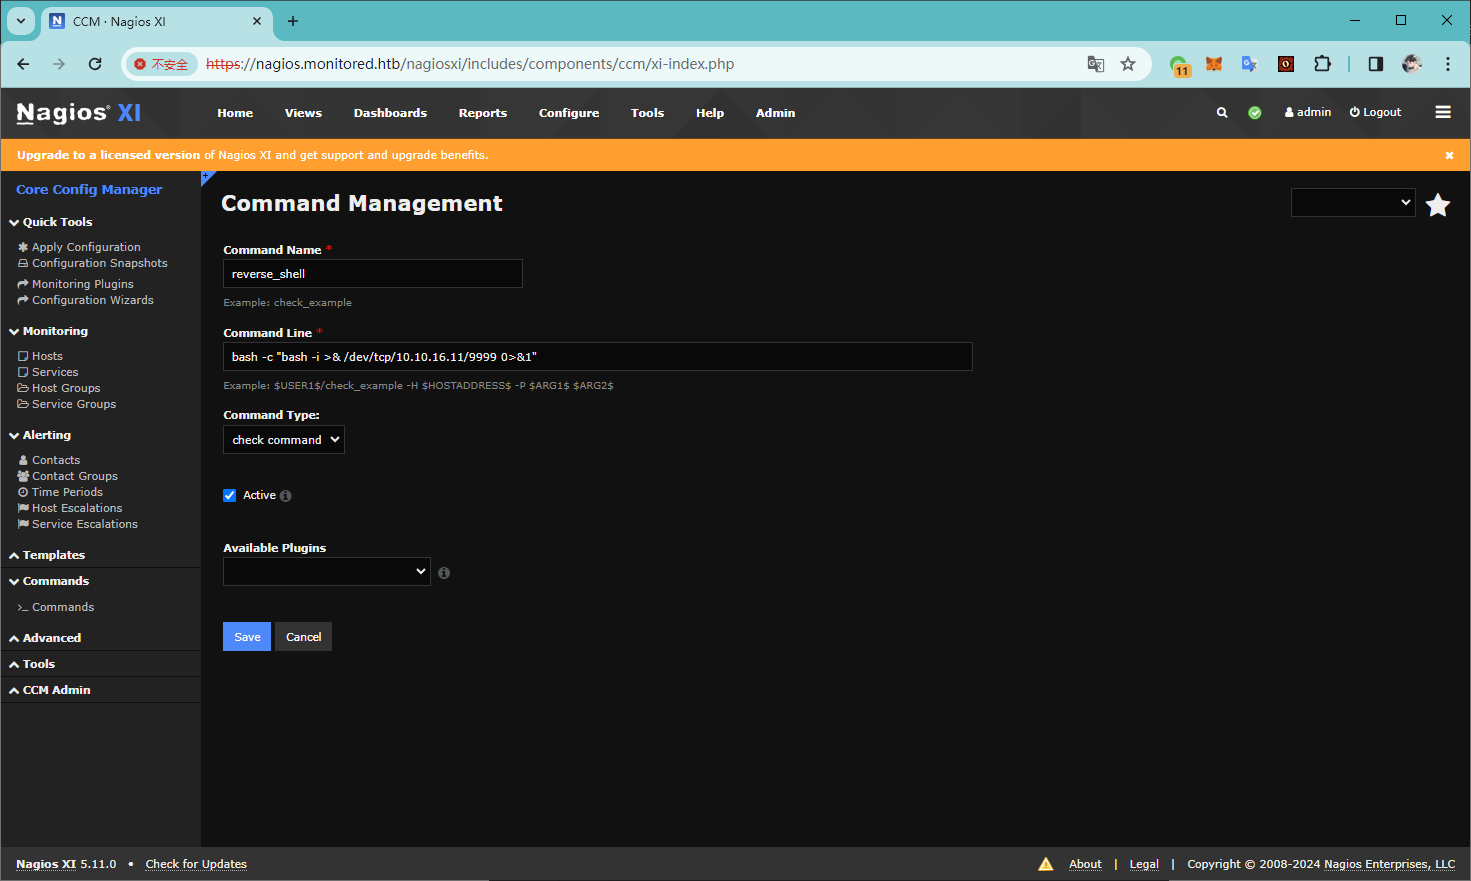Click the favorite star icon
The image size is (1471, 881).
[1438, 204]
